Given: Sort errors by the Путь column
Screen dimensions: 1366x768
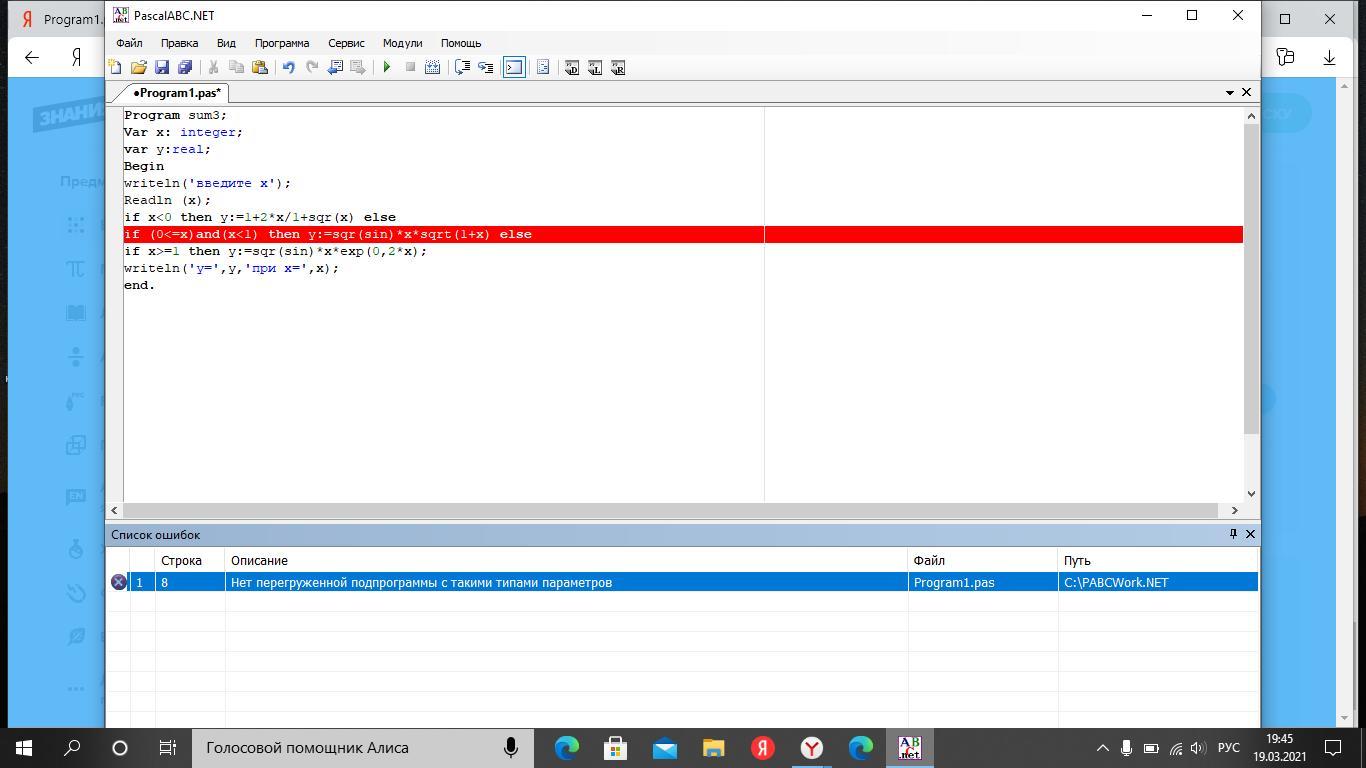Looking at the screenshot, I should coord(1157,561).
